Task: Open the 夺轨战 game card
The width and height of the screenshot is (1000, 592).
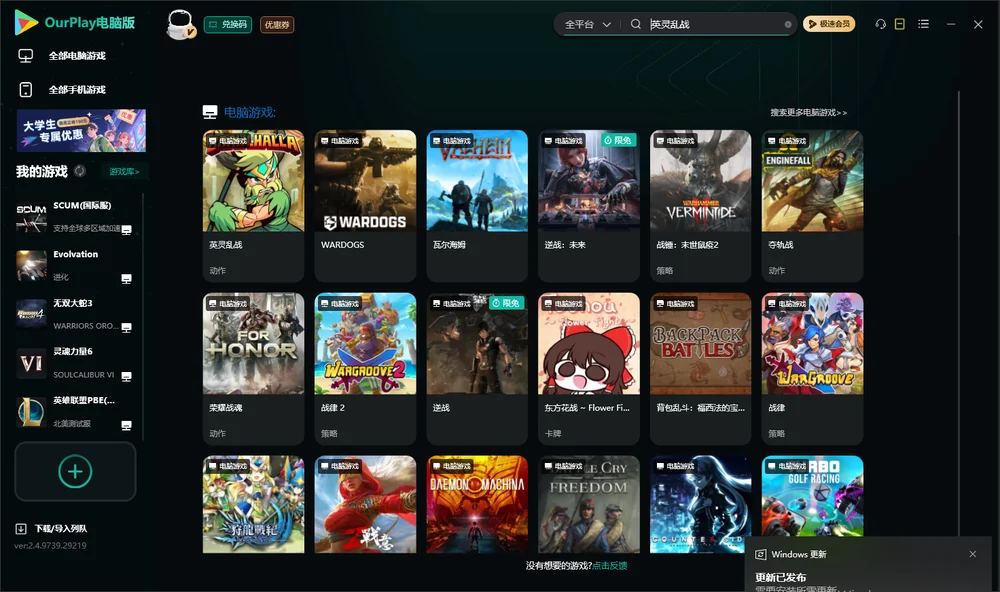Action: [x=812, y=206]
